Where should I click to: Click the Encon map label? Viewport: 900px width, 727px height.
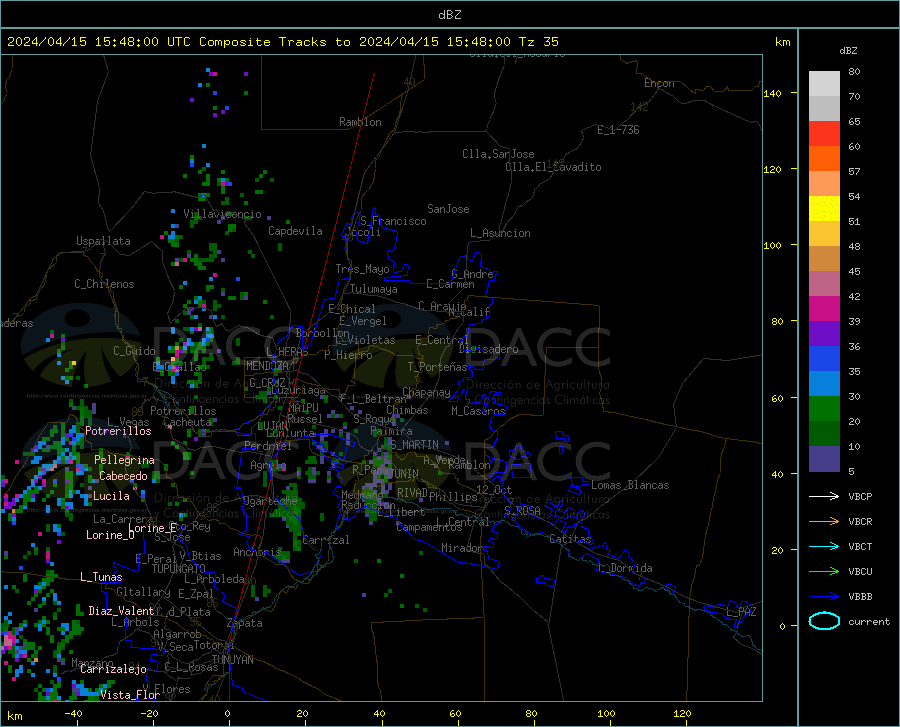point(659,83)
